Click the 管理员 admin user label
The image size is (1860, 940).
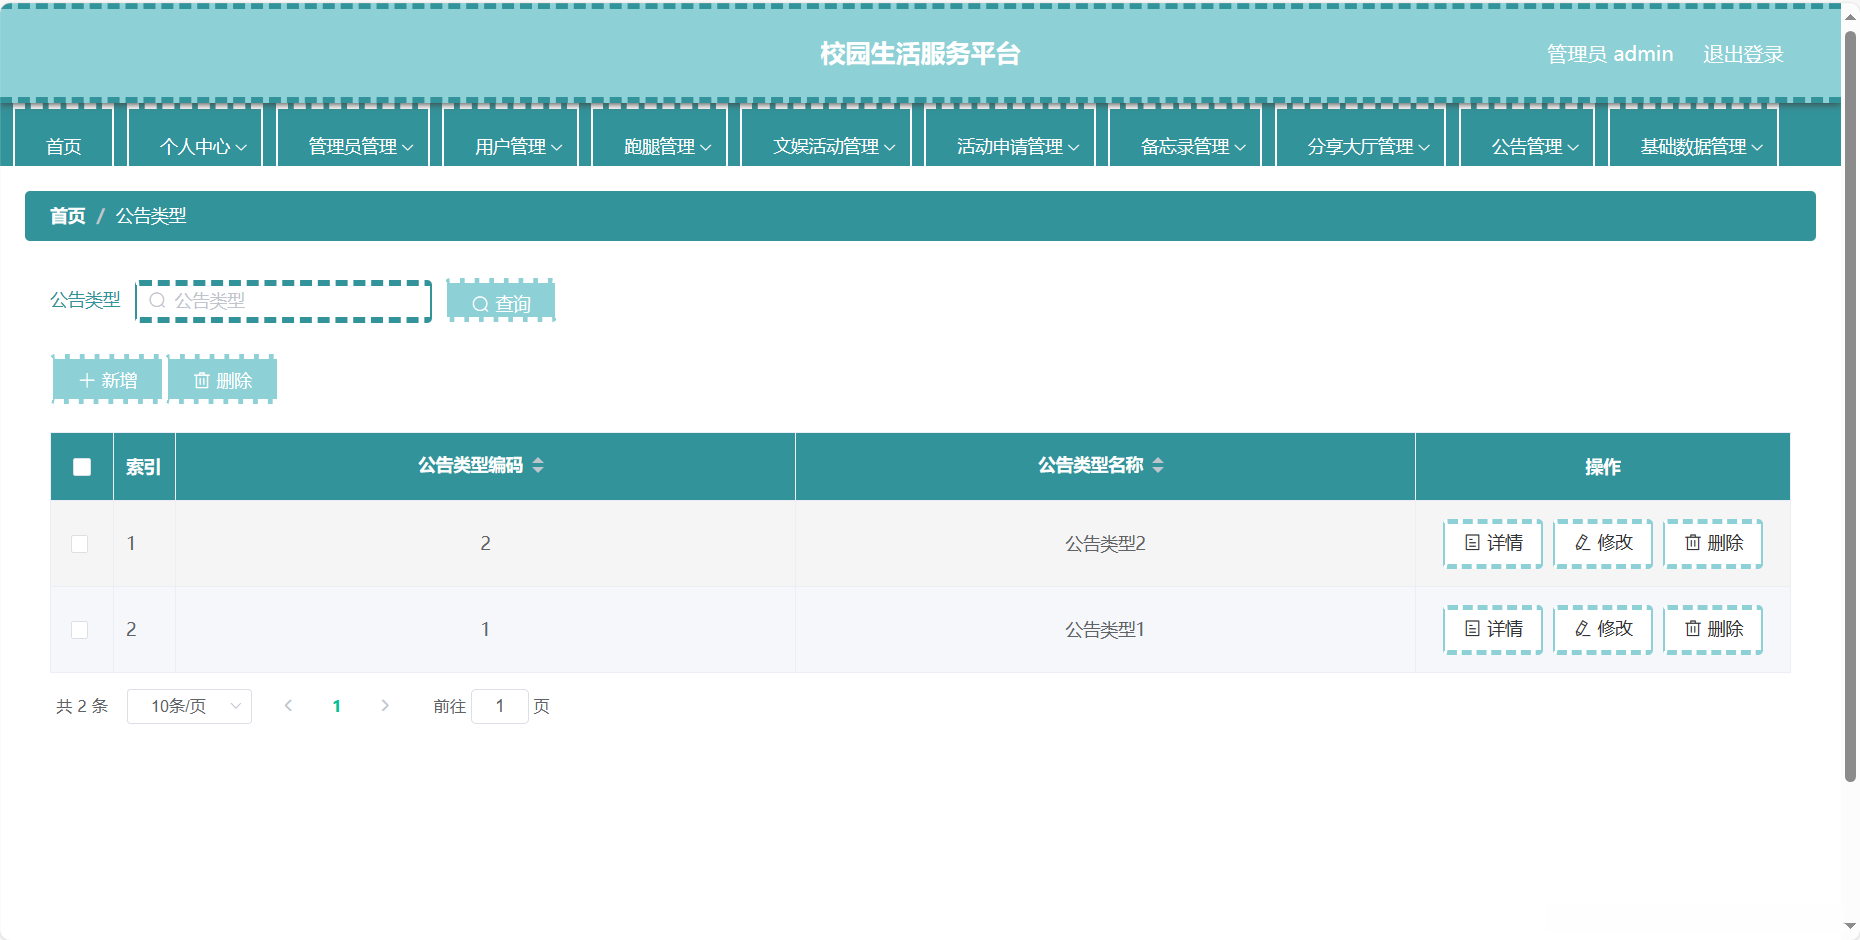click(x=1610, y=54)
